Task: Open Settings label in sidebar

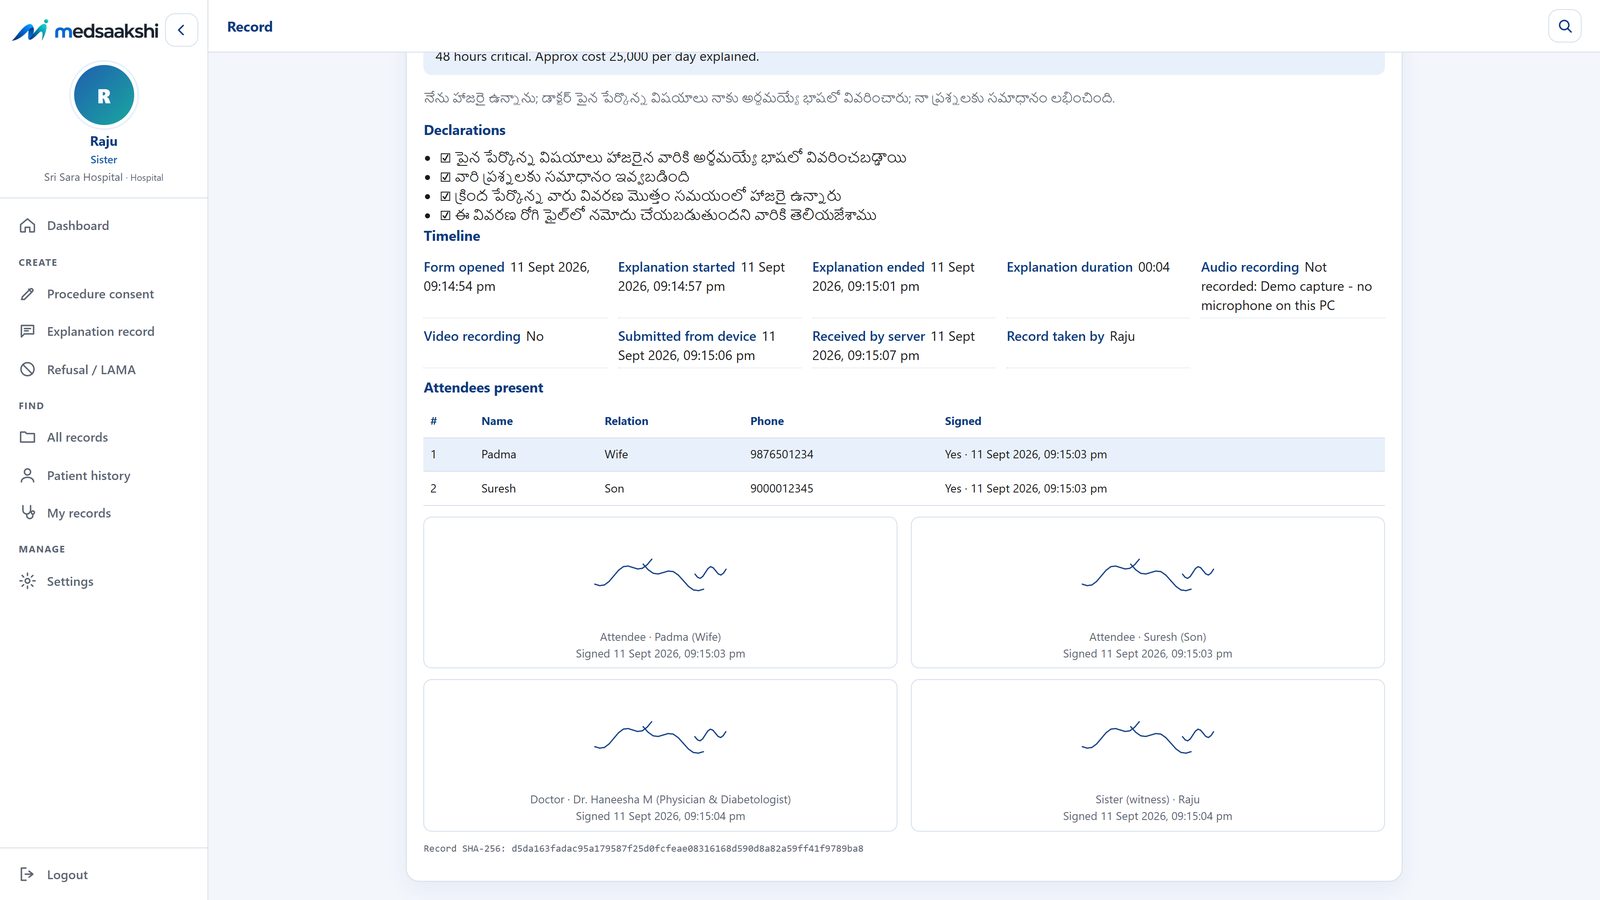Action: pos(70,581)
